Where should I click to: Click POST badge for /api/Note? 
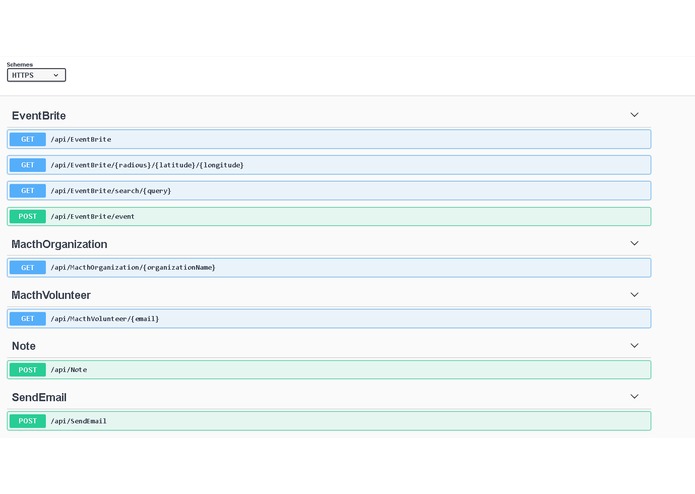tap(27, 370)
